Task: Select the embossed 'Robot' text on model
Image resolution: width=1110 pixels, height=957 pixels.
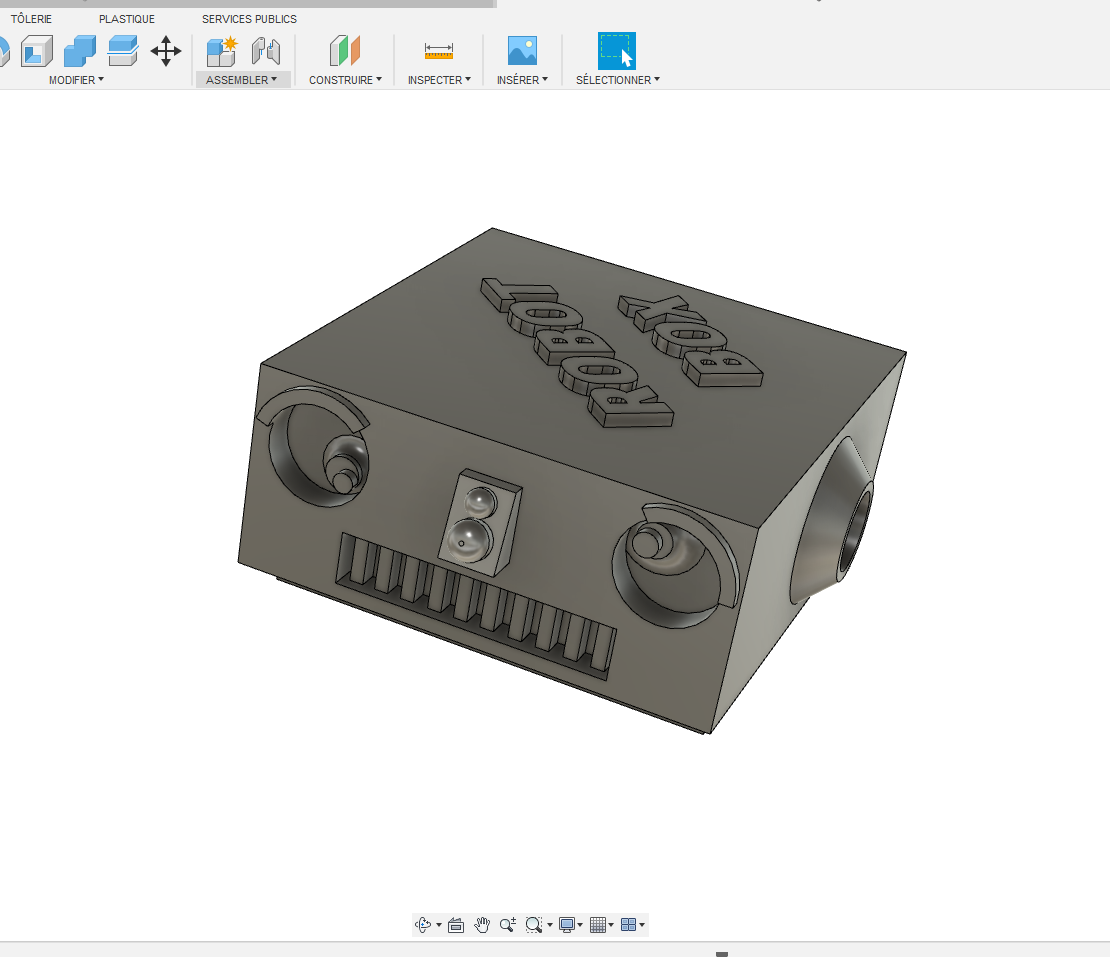Action: pyautogui.click(x=577, y=352)
